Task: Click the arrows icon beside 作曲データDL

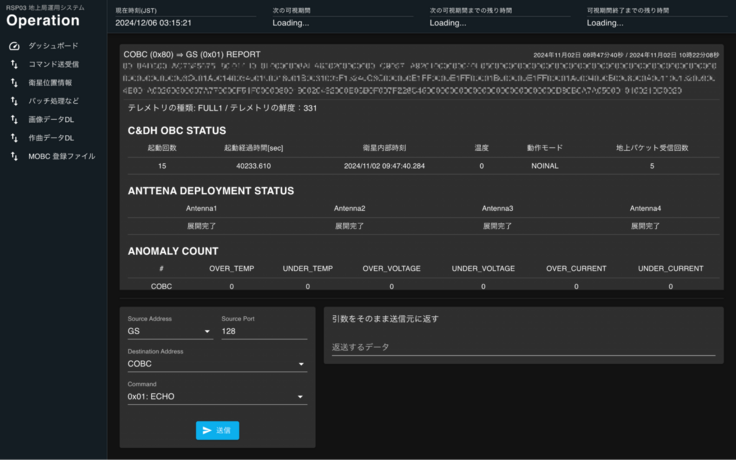Action: [x=14, y=138]
